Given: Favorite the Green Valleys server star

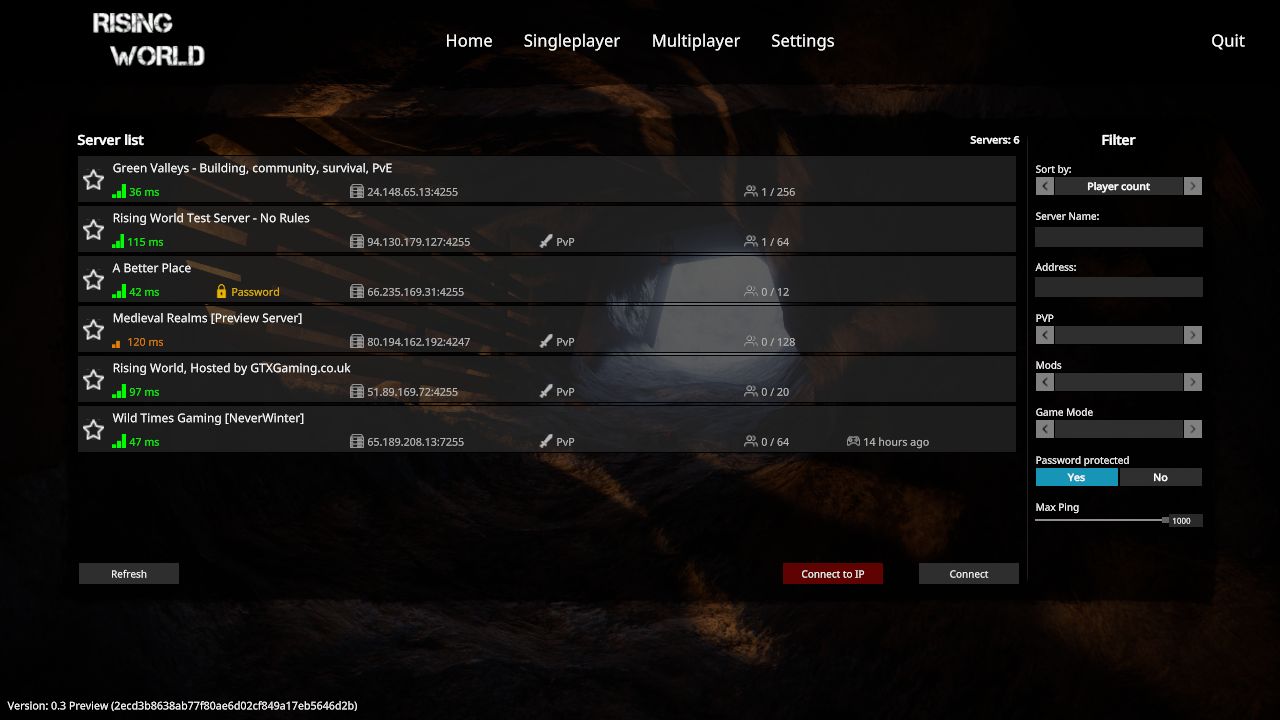Looking at the screenshot, I should [93, 180].
